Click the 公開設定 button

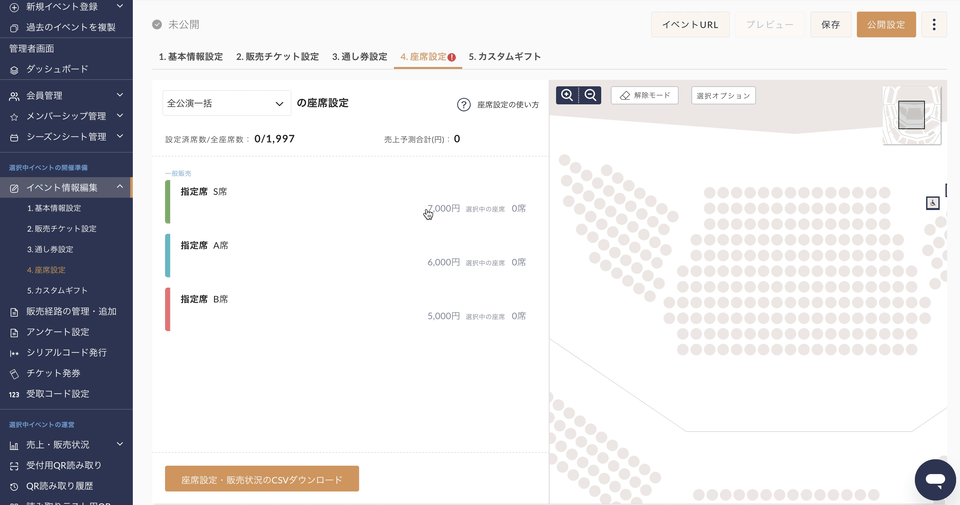(x=886, y=25)
